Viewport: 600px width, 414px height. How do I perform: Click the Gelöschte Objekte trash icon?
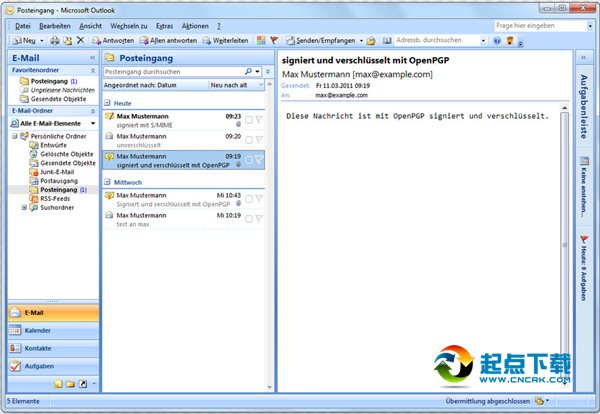(x=34, y=154)
